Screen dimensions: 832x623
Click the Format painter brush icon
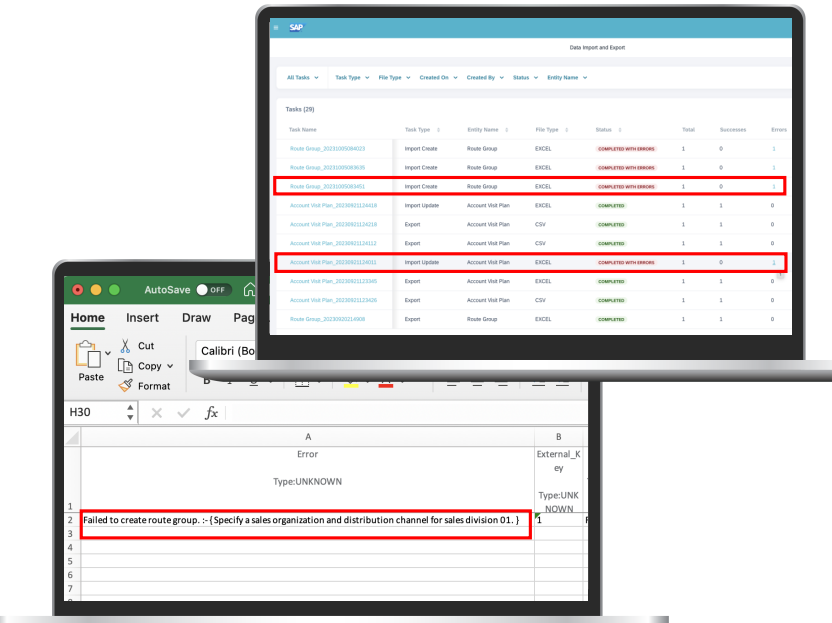(x=125, y=386)
